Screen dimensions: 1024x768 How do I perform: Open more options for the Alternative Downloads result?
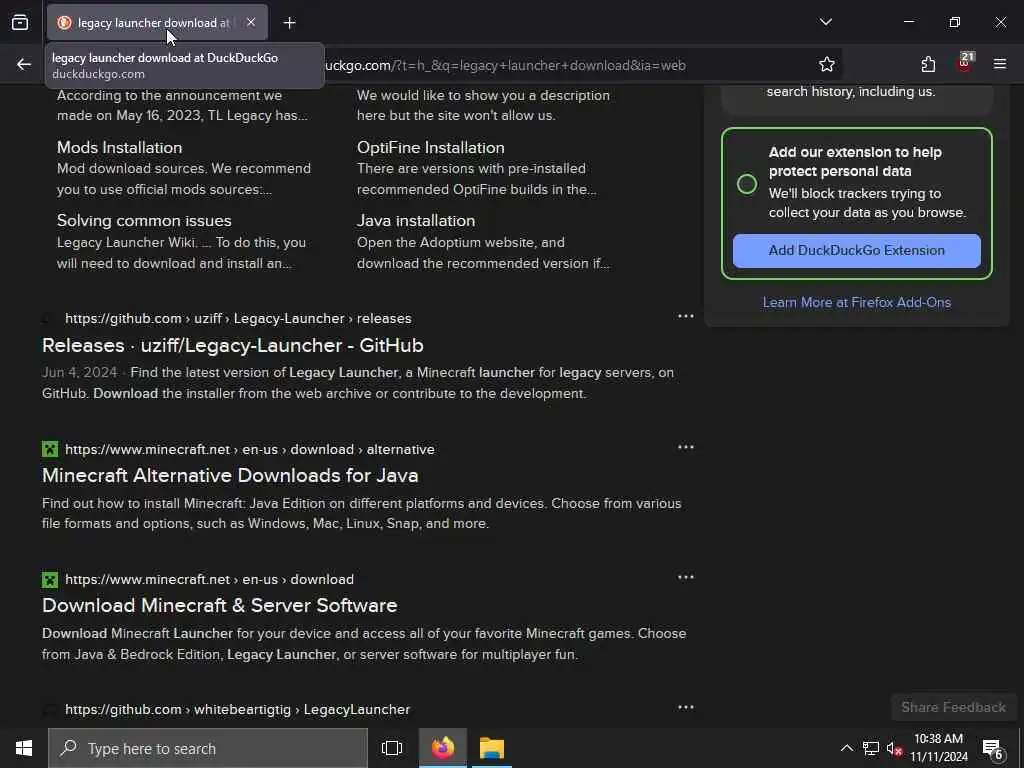686,447
